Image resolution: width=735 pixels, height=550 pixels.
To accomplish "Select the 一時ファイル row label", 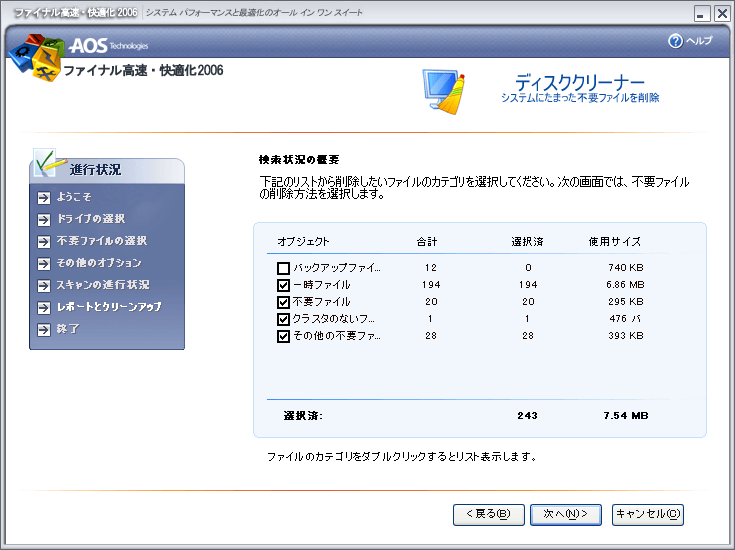I will click(x=322, y=285).
